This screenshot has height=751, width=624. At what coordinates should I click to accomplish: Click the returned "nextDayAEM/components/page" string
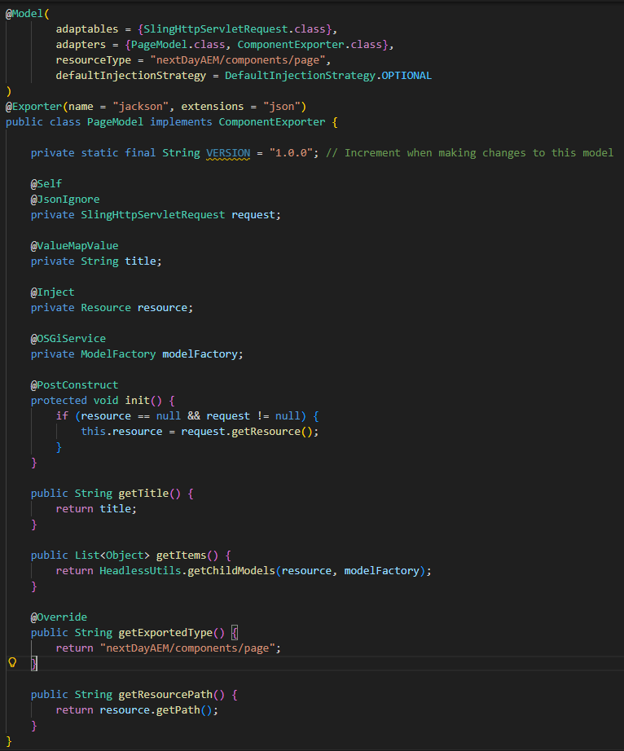click(x=187, y=649)
